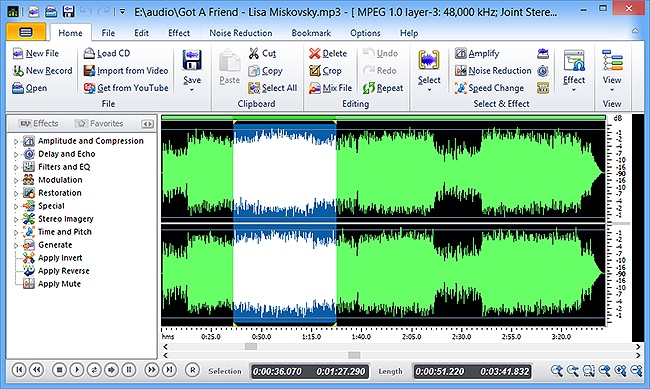Click the Zoom In magnifier icon
Image resolution: width=650 pixels, height=389 pixels.
(557, 370)
